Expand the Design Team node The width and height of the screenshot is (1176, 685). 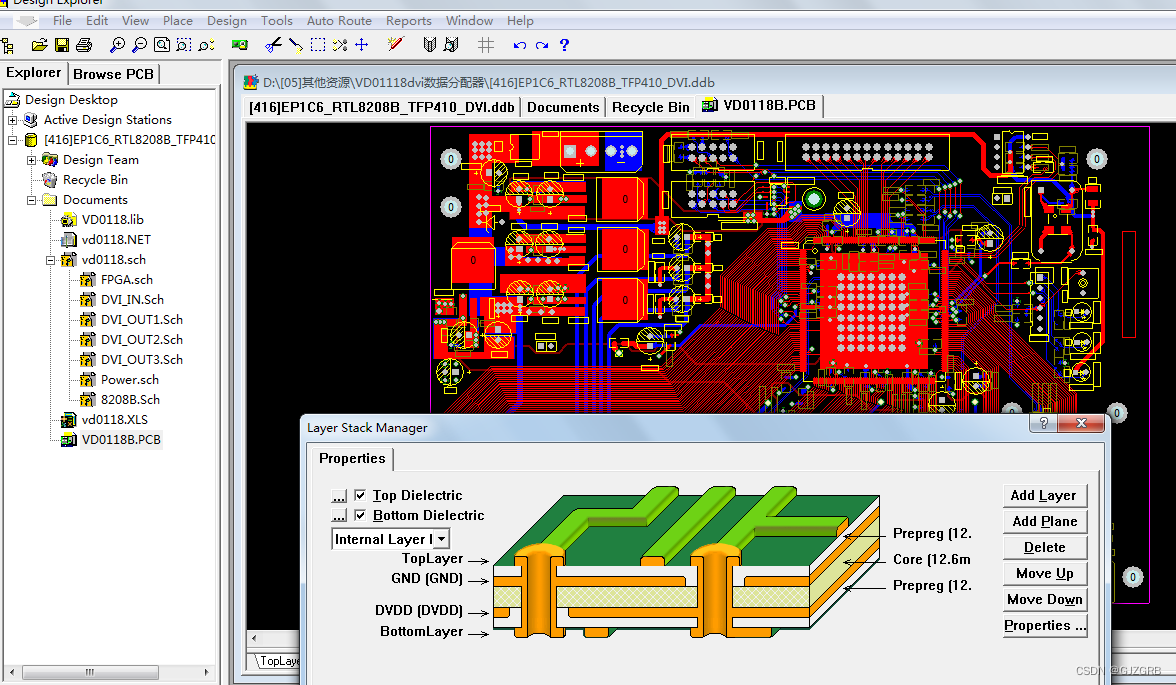tap(34, 159)
